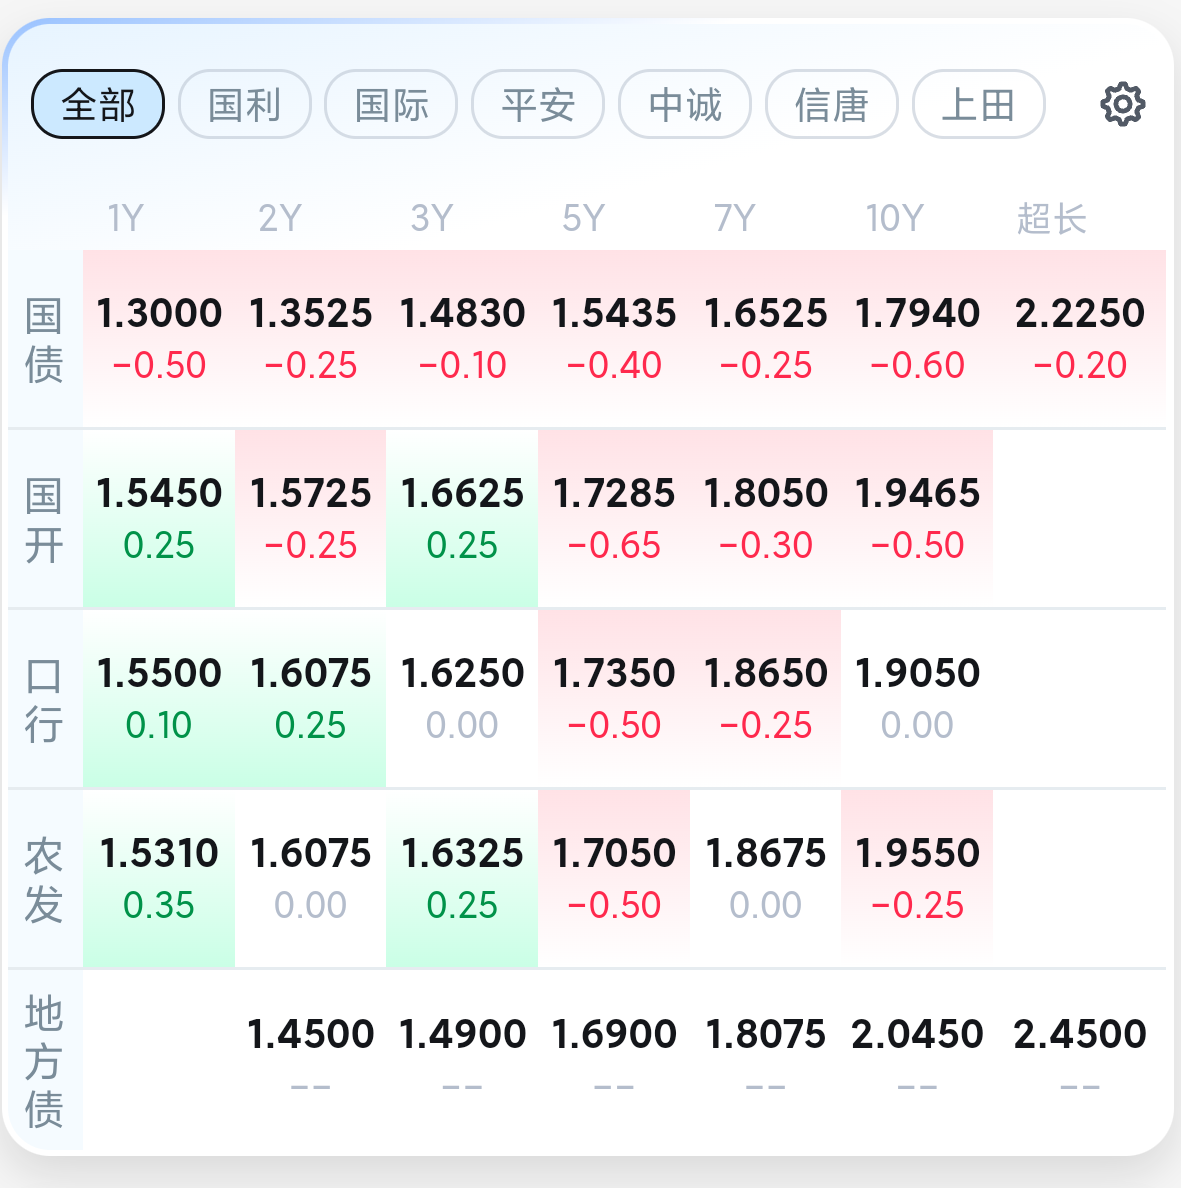1181x1188 pixels.
Task: Switch to the 上田 tab
Action: click(x=978, y=104)
